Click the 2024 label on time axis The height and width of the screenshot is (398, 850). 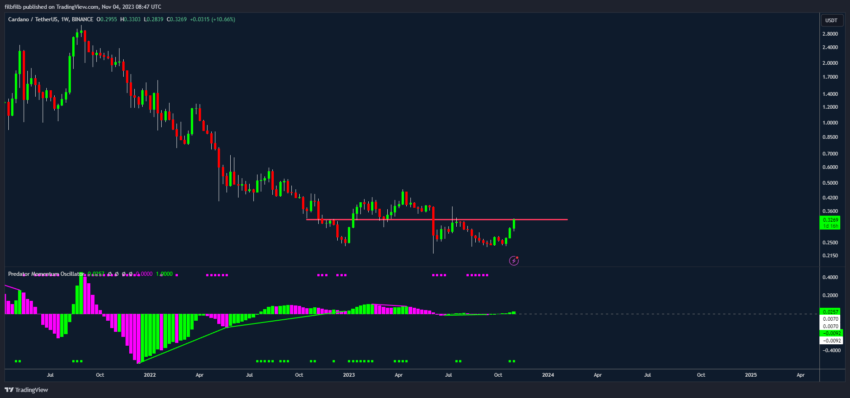click(549, 375)
